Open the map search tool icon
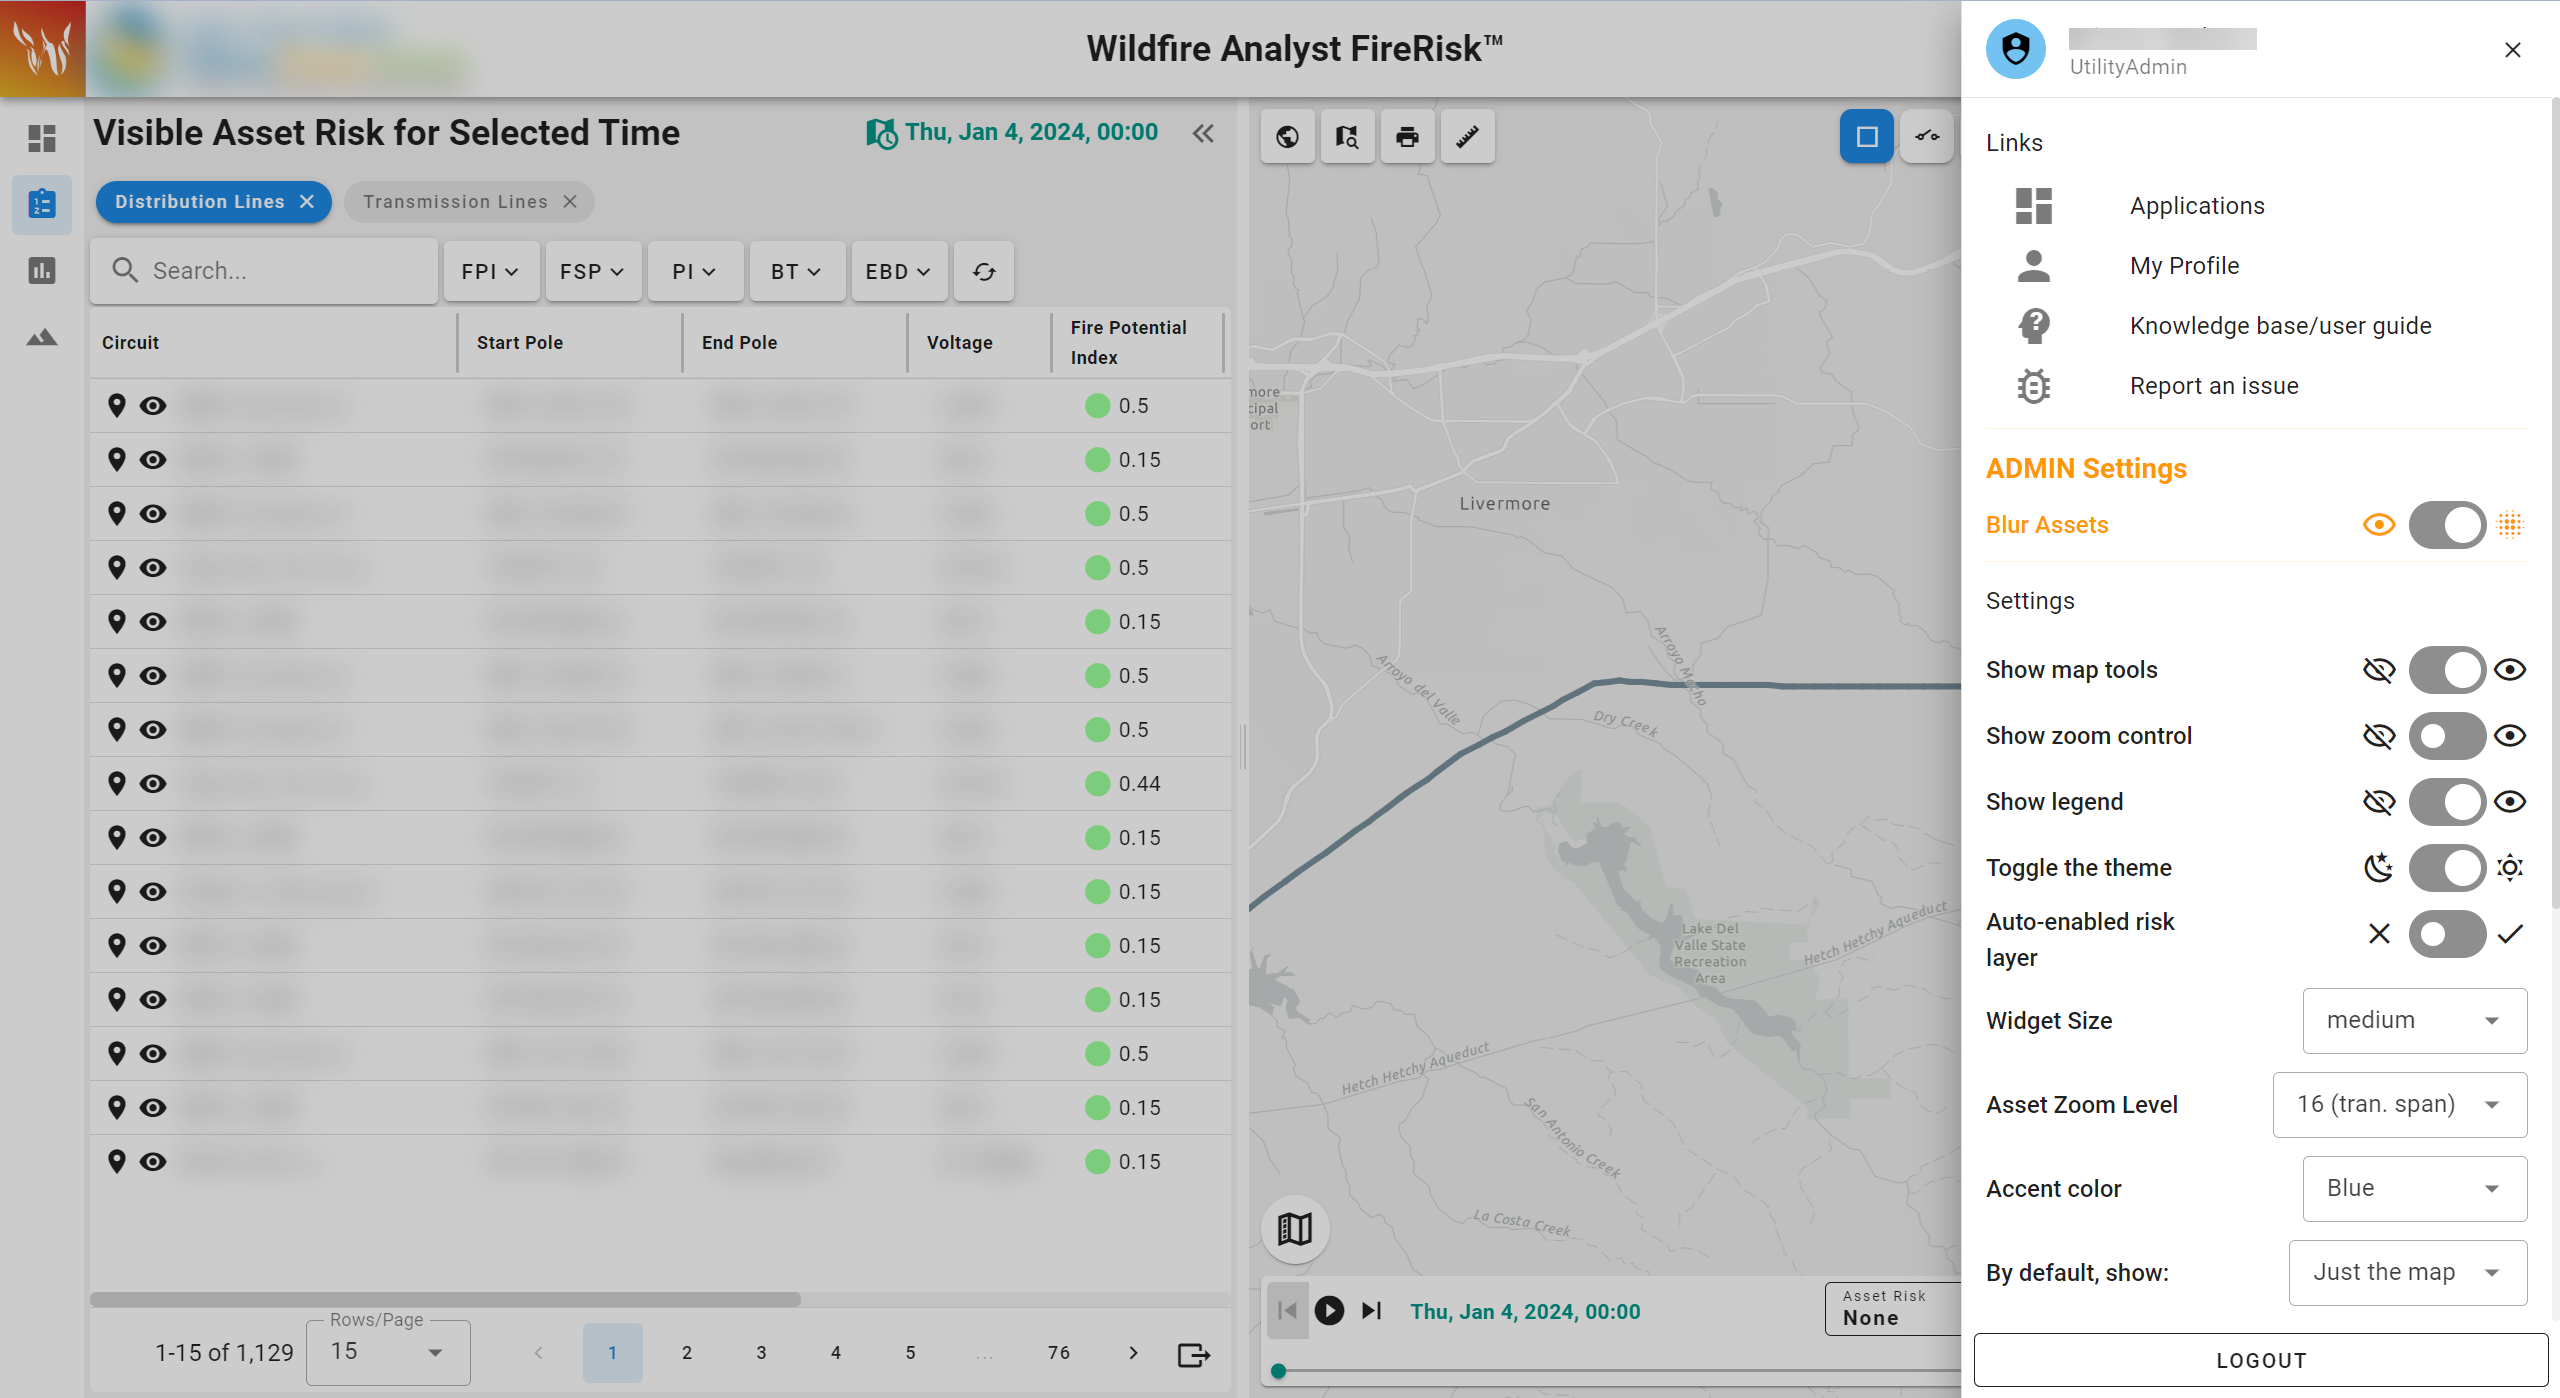Screen dimensions: 2560x1398 [x=1347, y=136]
